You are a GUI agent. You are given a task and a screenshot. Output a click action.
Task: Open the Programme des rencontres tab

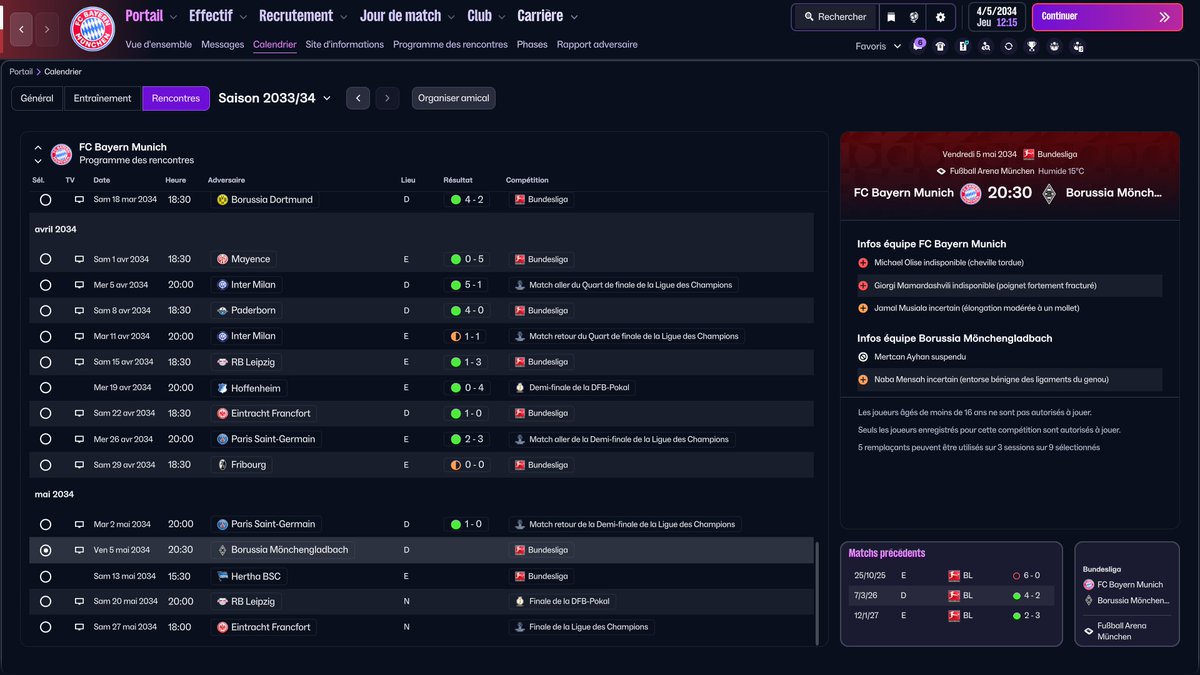coord(450,45)
